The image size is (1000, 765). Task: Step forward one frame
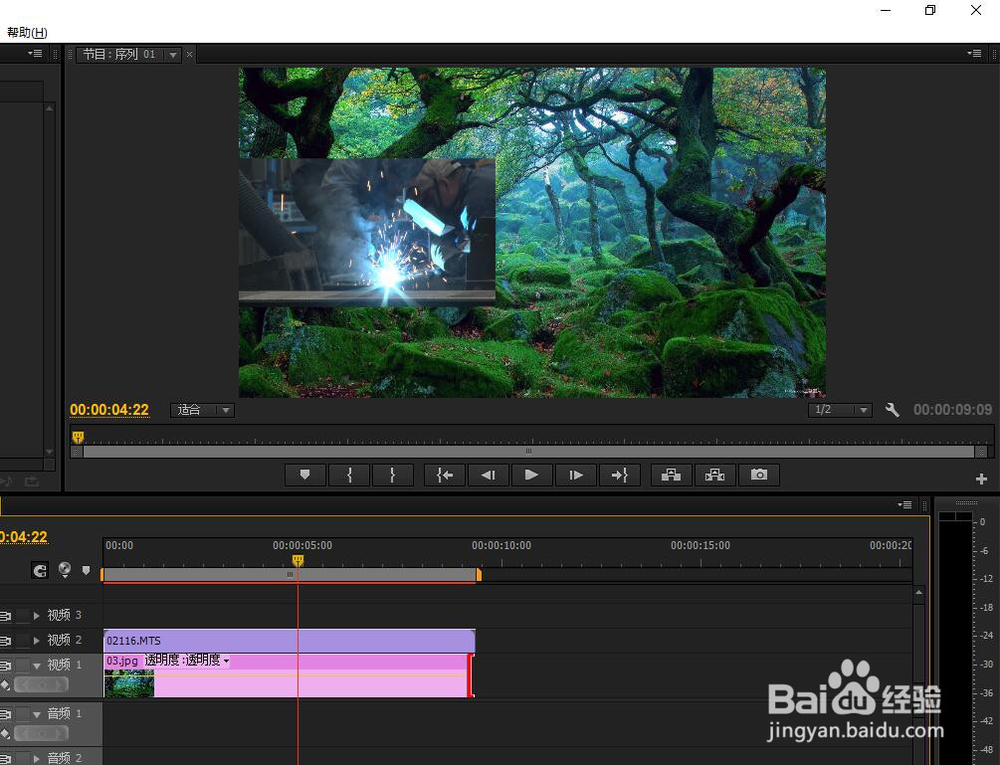pyautogui.click(x=575, y=475)
